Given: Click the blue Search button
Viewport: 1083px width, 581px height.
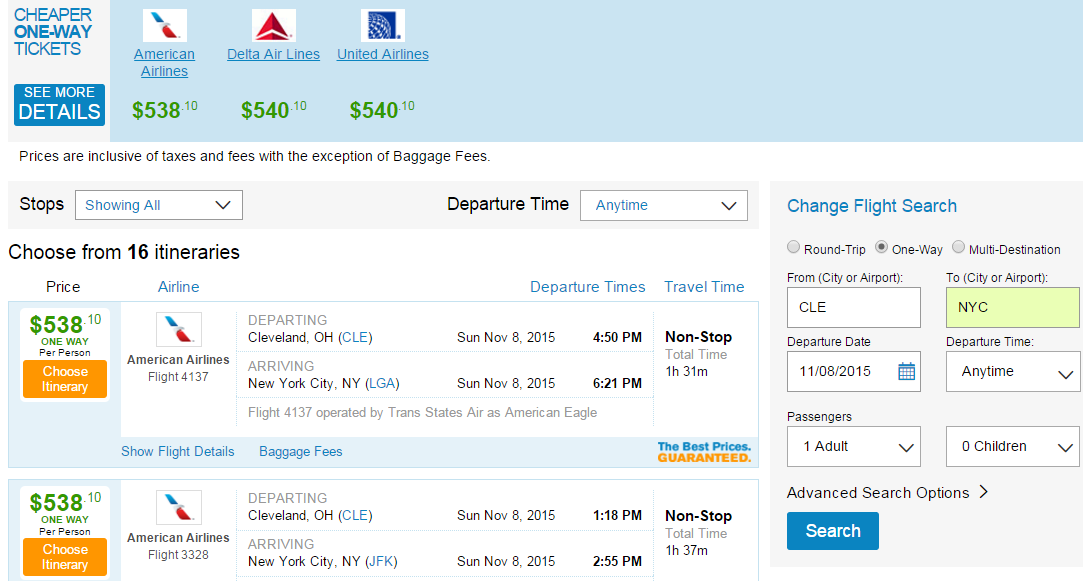Looking at the screenshot, I should coord(833,531).
